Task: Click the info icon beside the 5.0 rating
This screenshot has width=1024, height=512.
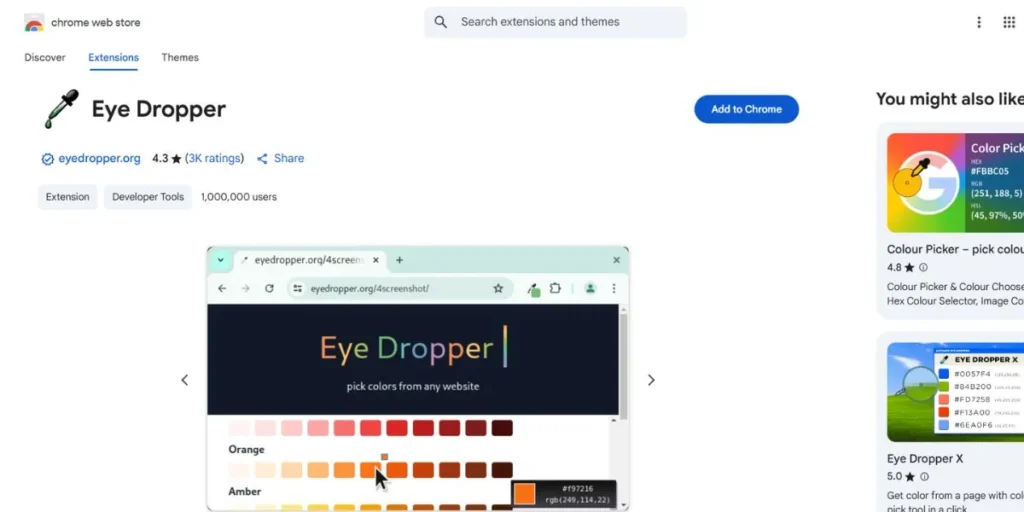Action: (x=923, y=477)
